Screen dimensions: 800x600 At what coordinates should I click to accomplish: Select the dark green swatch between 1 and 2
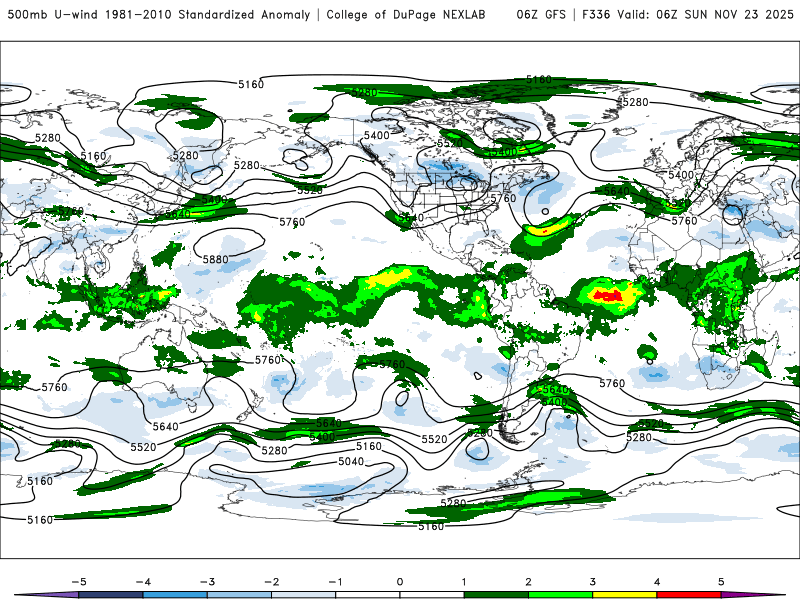pos(496,595)
